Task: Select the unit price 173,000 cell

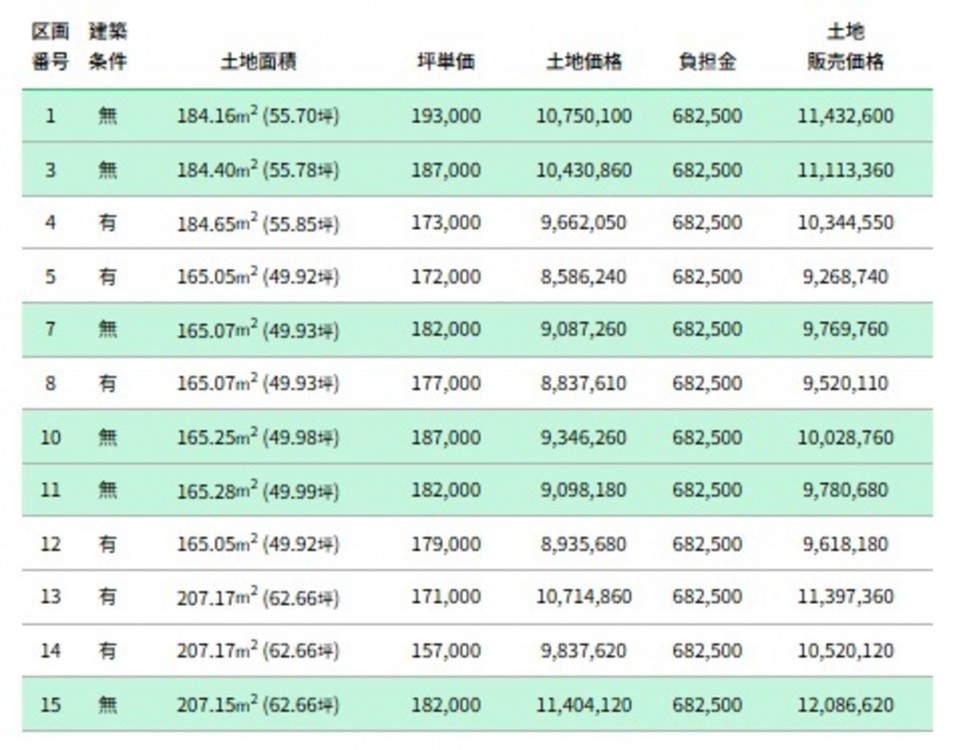Action: pyautogui.click(x=445, y=223)
